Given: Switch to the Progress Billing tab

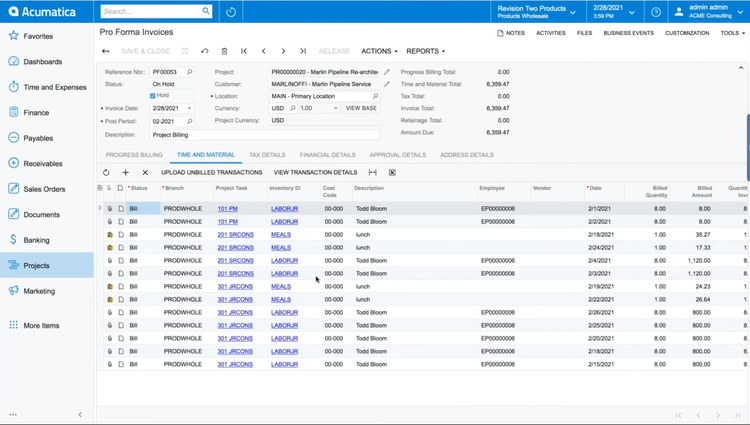Looking at the screenshot, I should click(134, 155).
